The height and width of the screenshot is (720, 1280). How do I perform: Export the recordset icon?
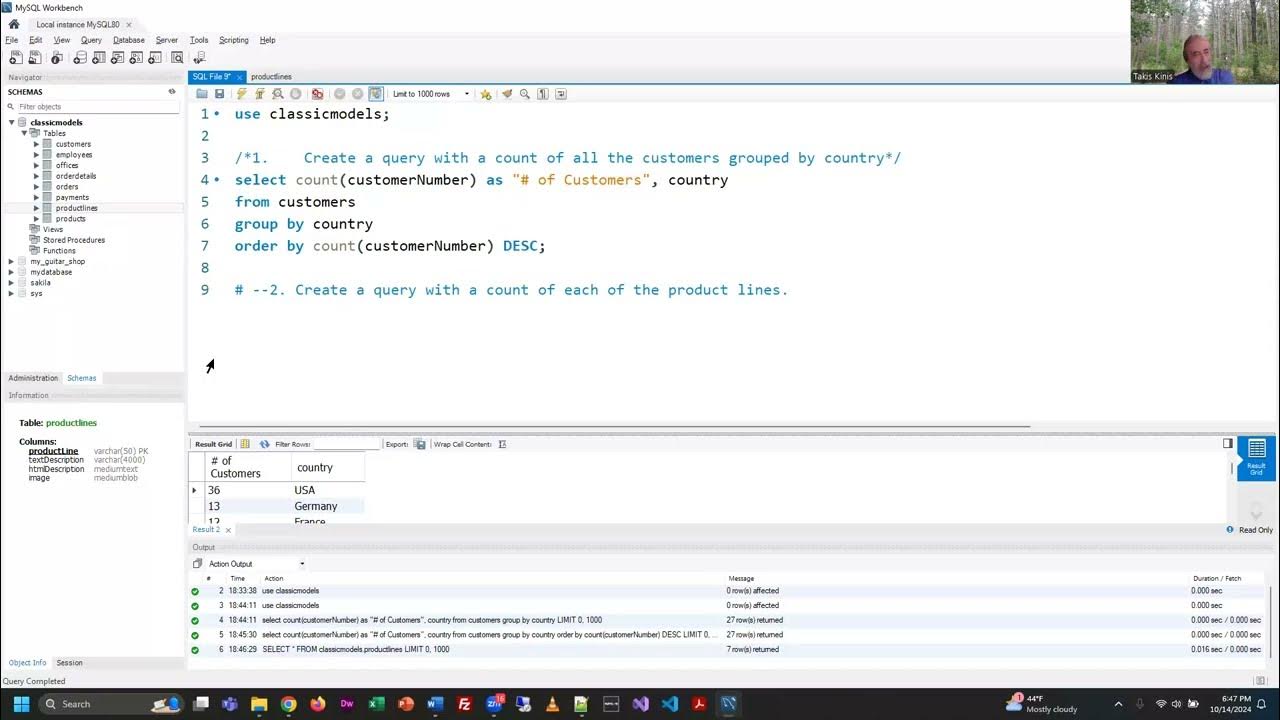pyautogui.click(x=420, y=444)
